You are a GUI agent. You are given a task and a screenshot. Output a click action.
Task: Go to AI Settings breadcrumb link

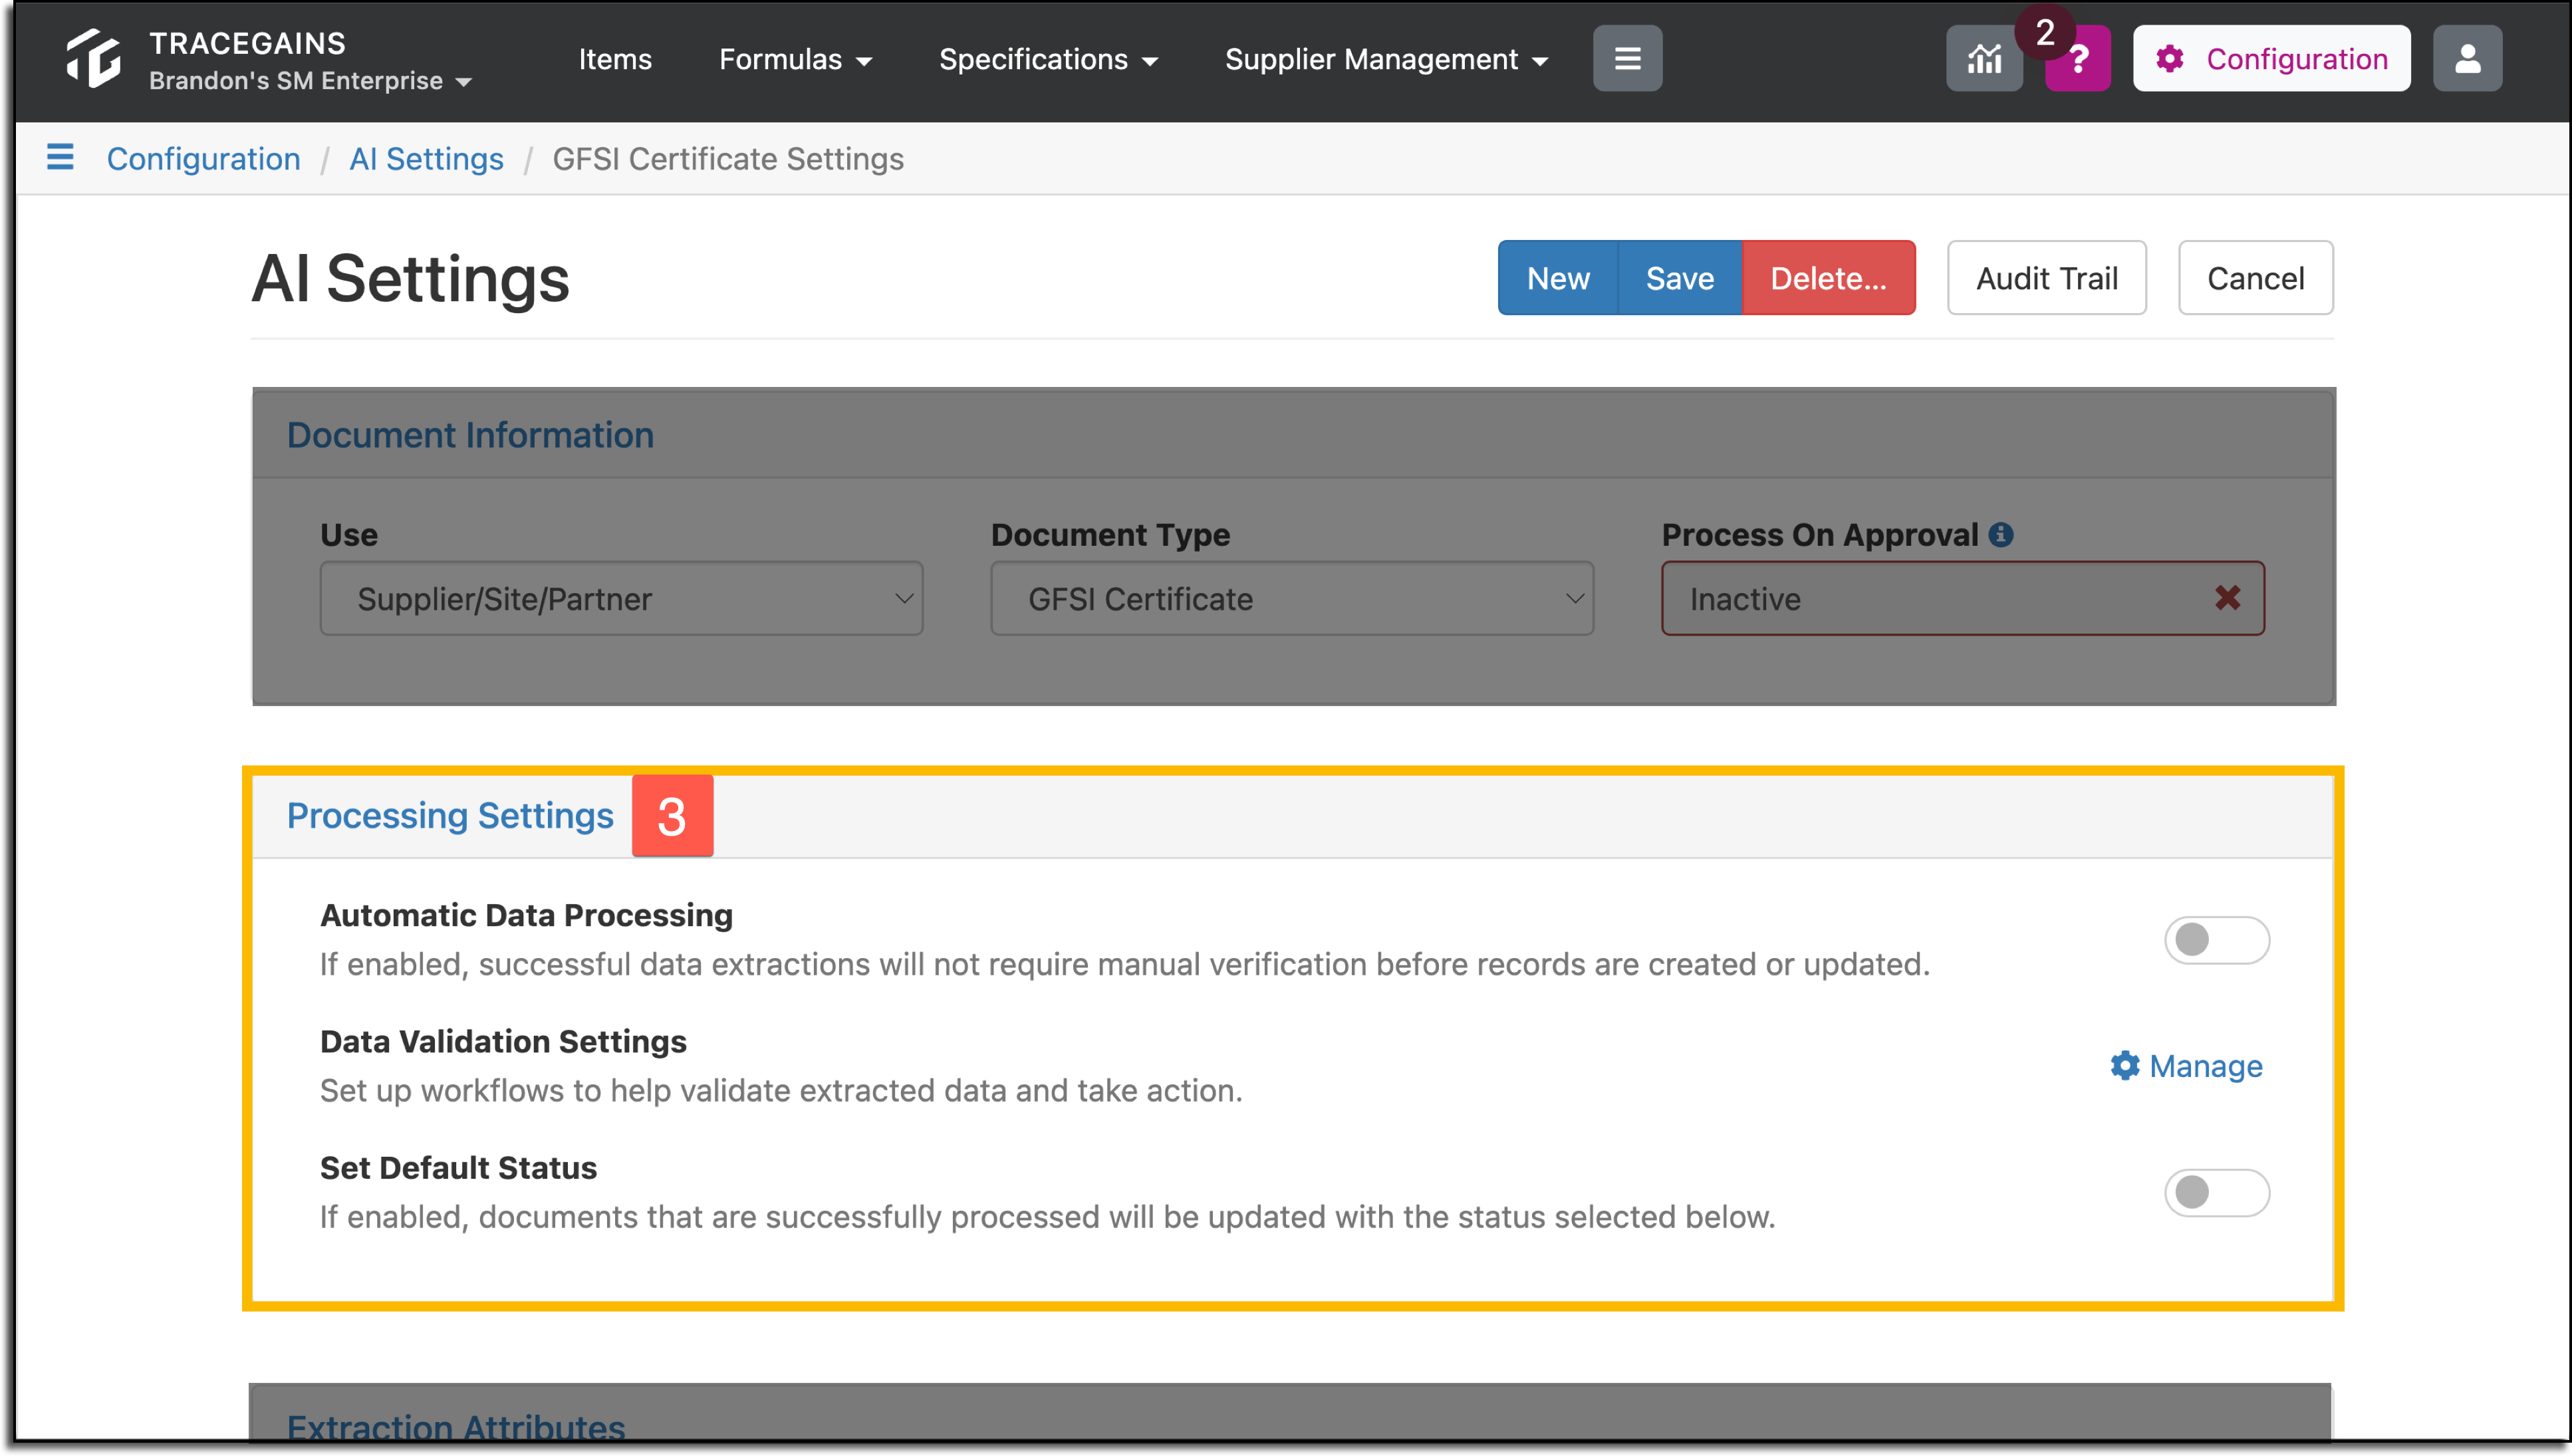(426, 159)
